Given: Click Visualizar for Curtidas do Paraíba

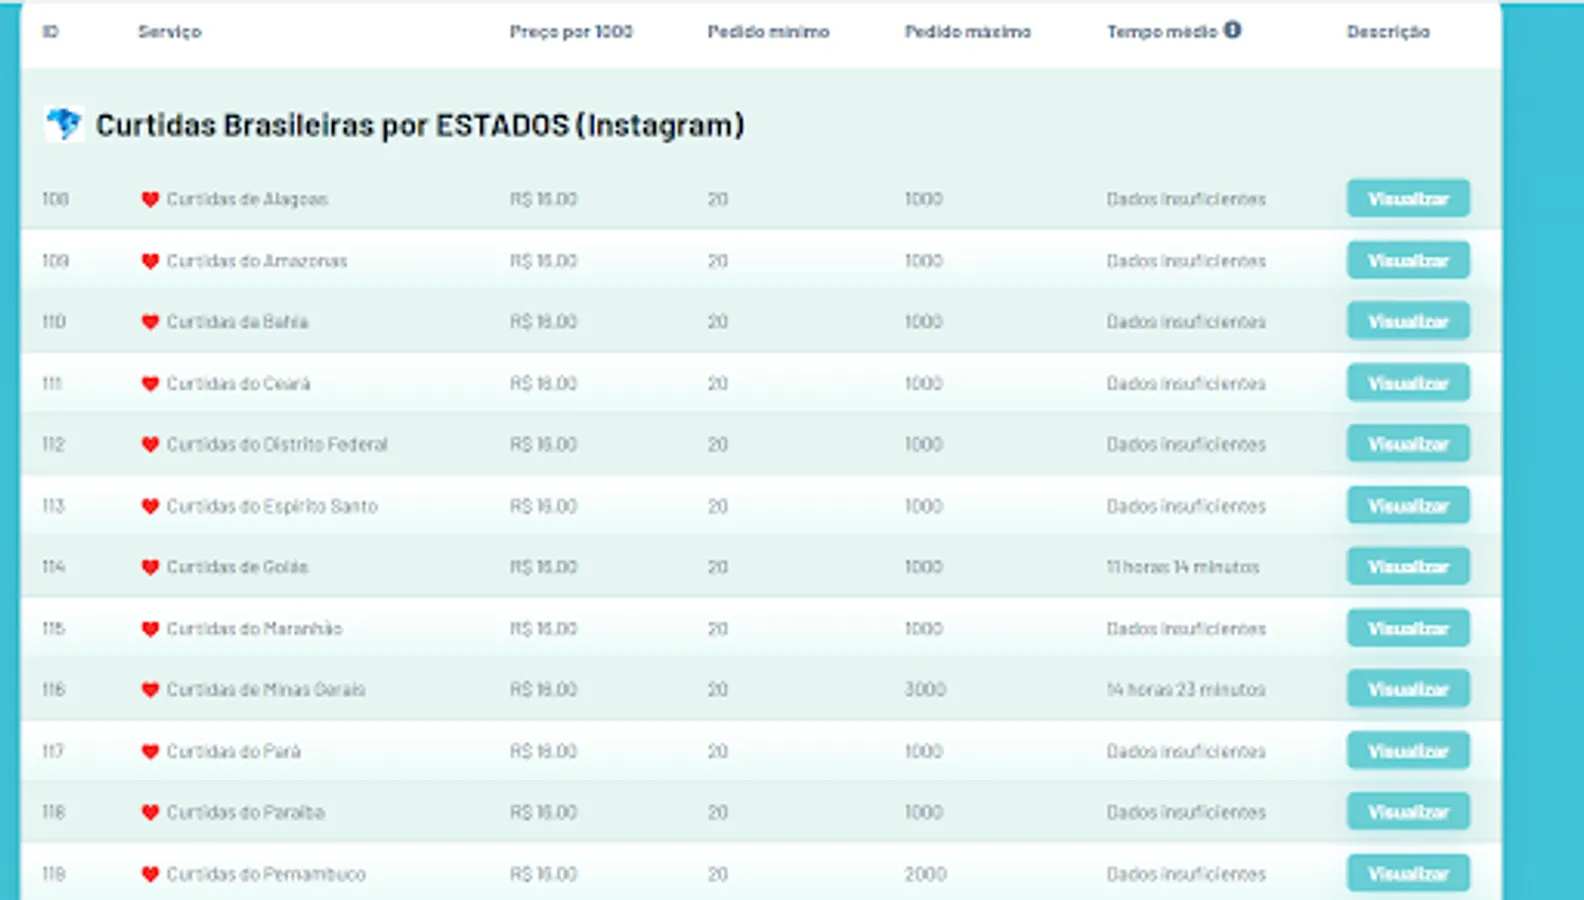Looking at the screenshot, I should pos(1408,811).
